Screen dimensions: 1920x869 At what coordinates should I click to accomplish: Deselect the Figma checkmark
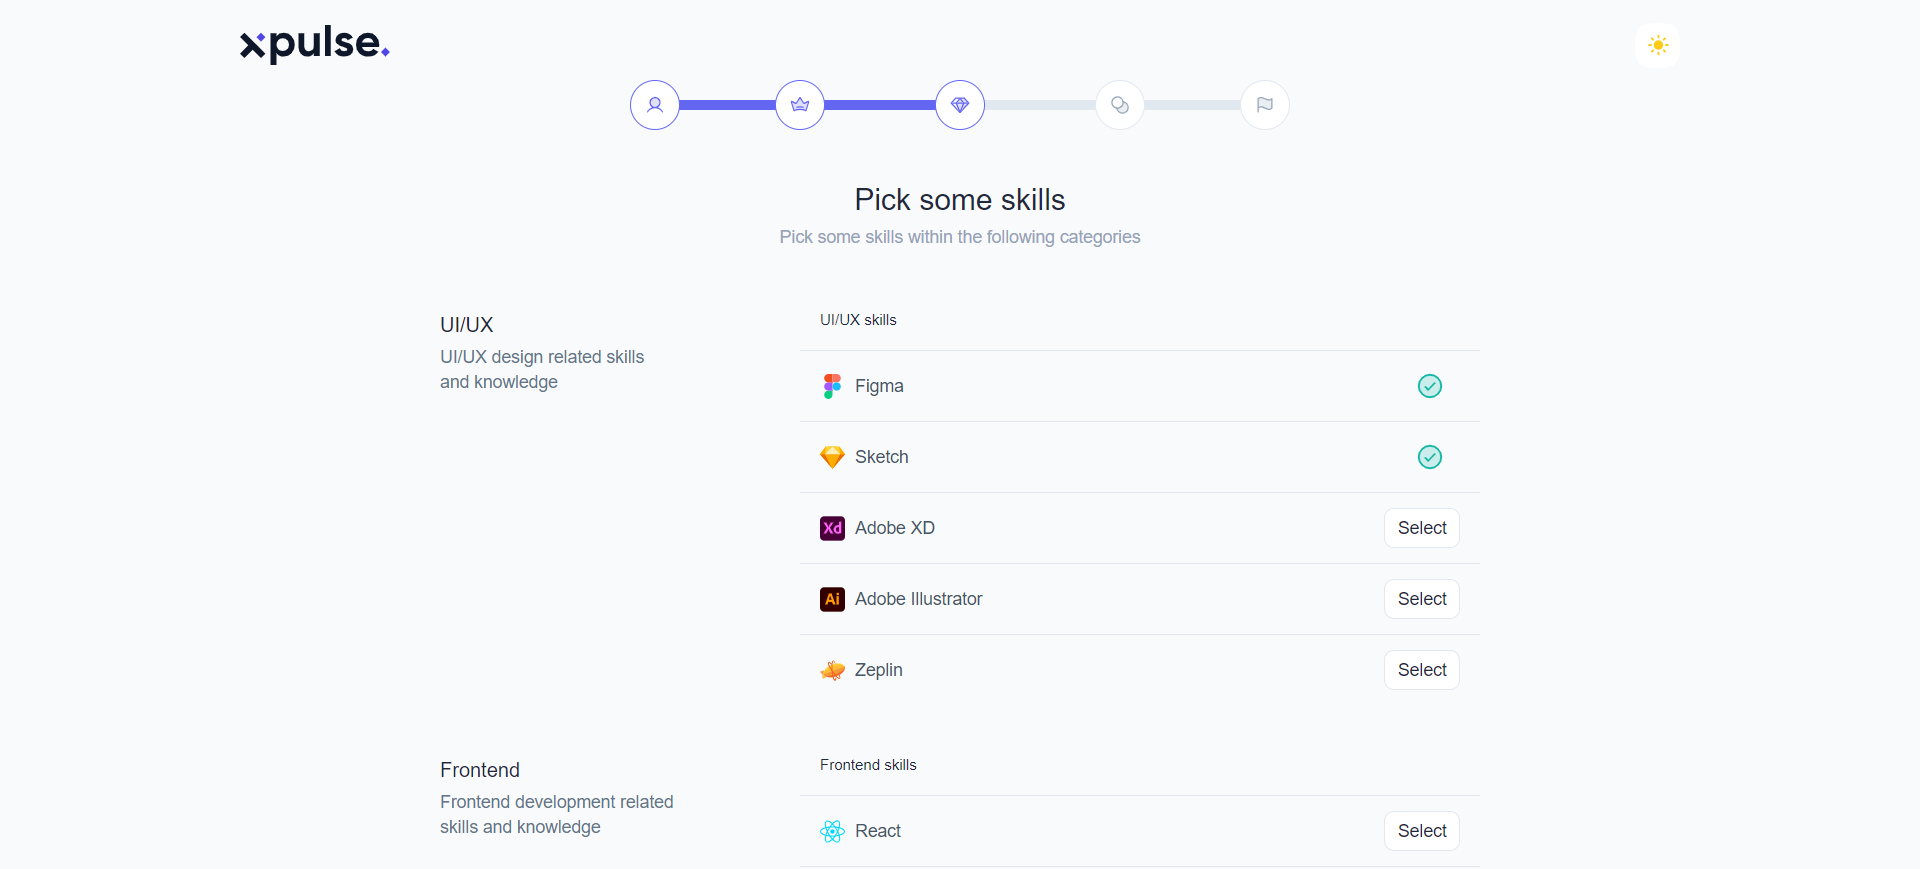coord(1430,386)
